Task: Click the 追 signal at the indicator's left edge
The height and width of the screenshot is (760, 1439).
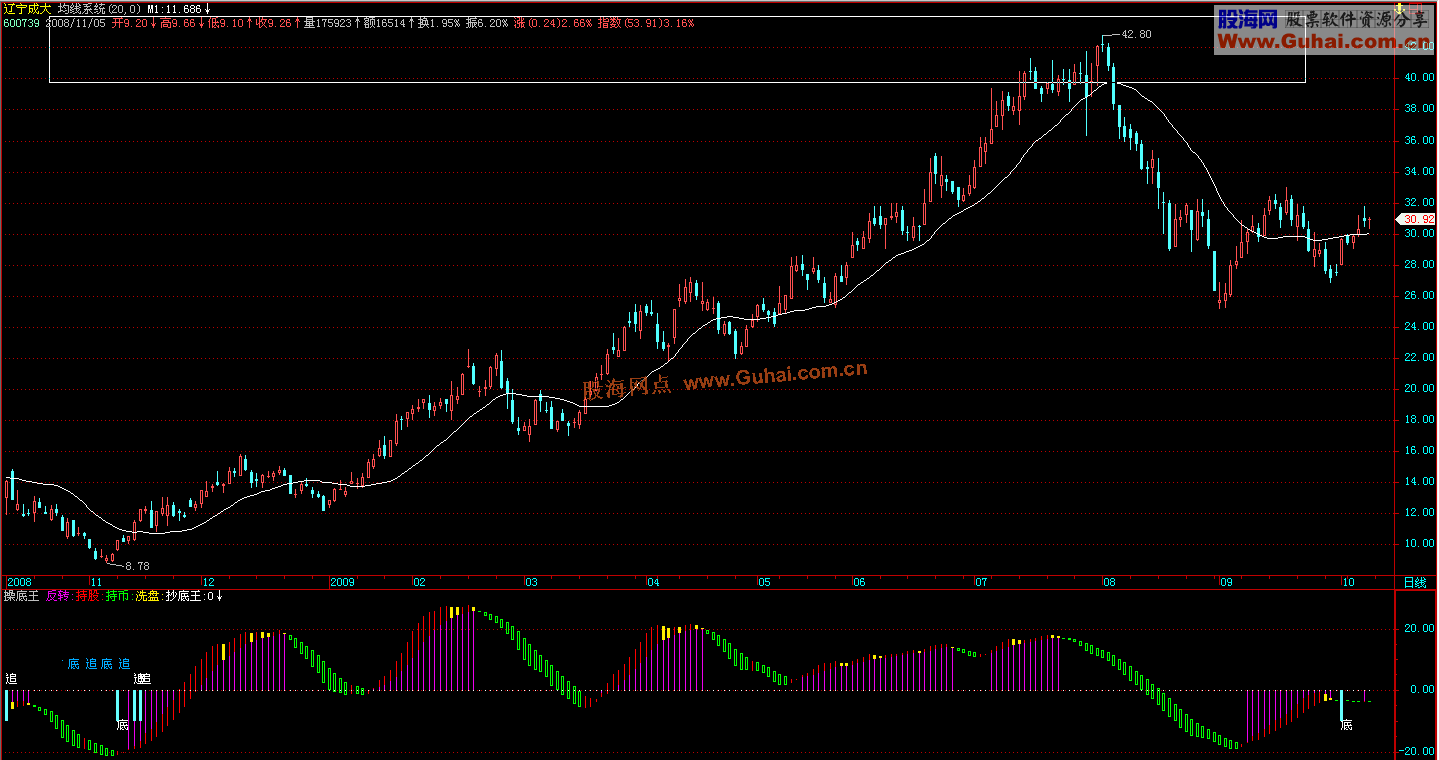Action: point(11,679)
